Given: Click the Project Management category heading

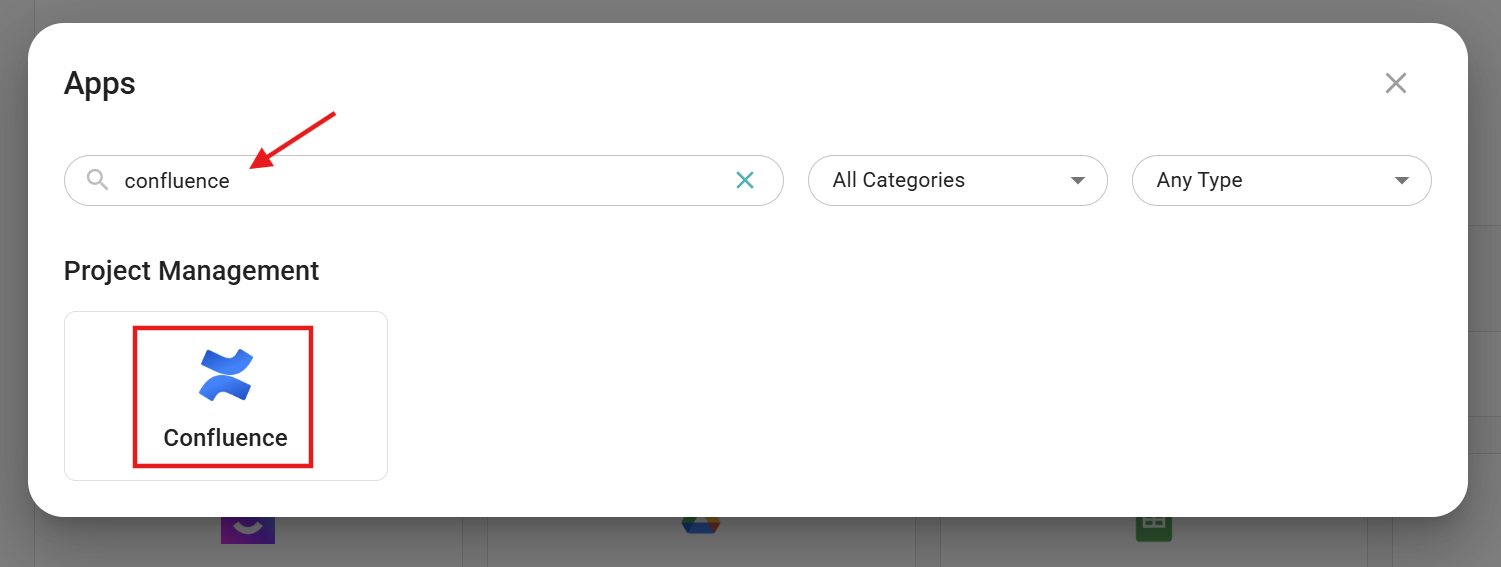Looking at the screenshot, I should tap(191, 271).
